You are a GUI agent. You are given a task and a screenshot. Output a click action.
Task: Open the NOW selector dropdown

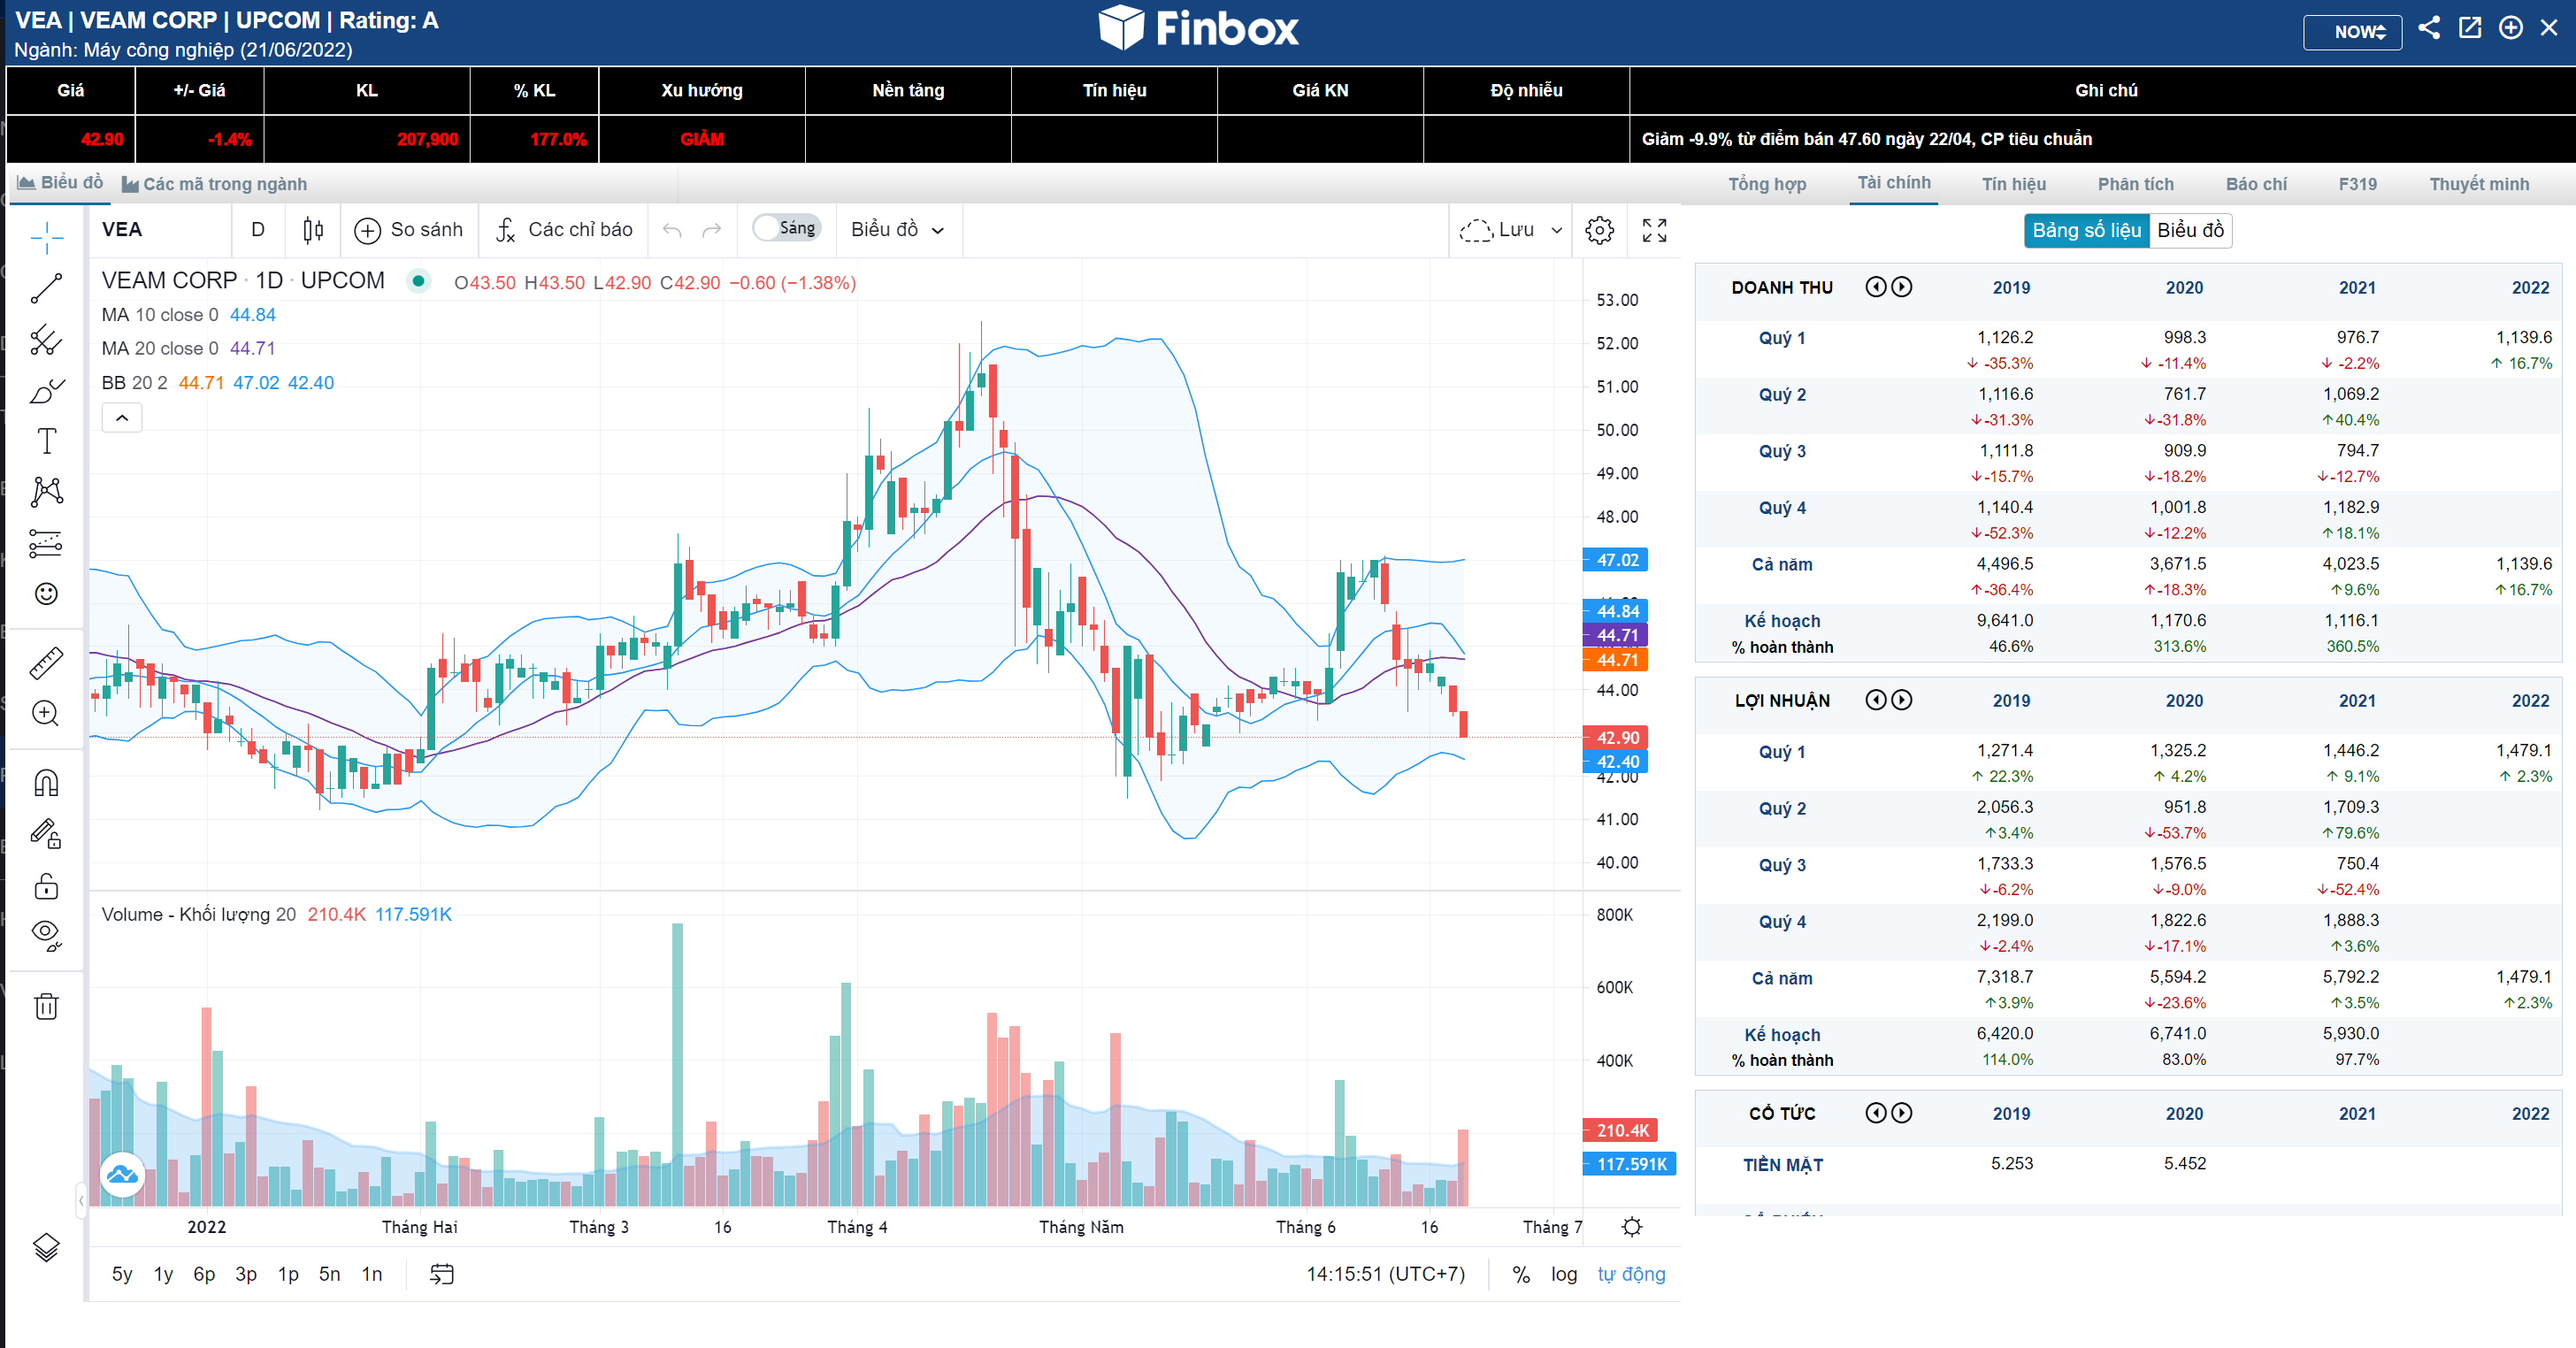point(2352,32)
